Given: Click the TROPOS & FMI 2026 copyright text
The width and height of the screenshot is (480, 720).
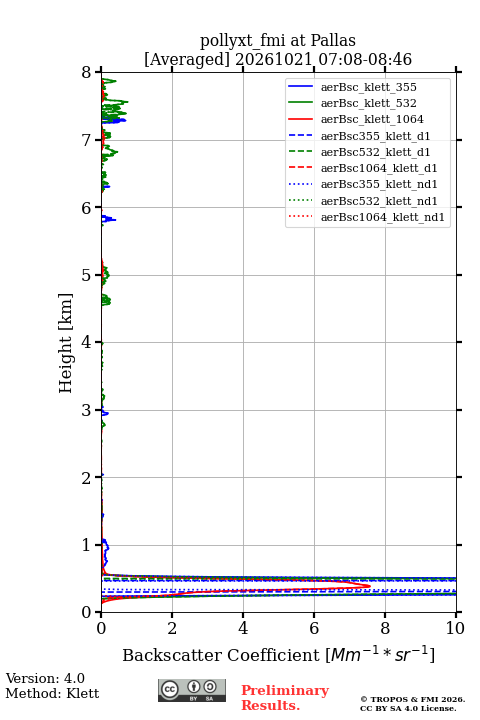Looking at the screenshot, I should coord(412,699).
